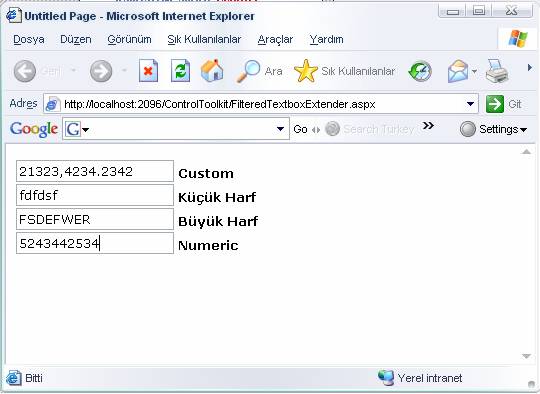Click the Forward arrow button
The image size is (540, 394).
(101, 71)
